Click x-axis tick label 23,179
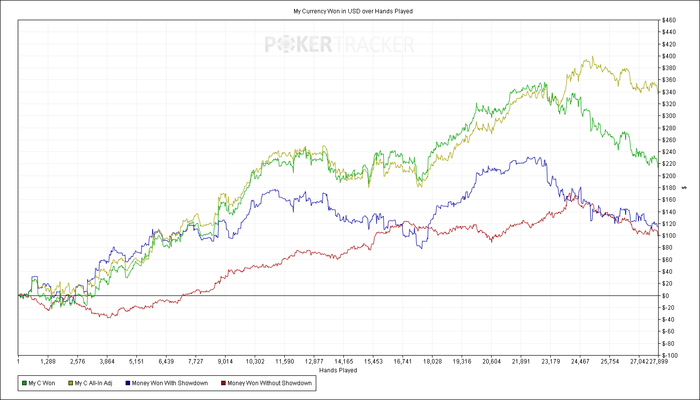700x400 pixels. tap(550, 361)
